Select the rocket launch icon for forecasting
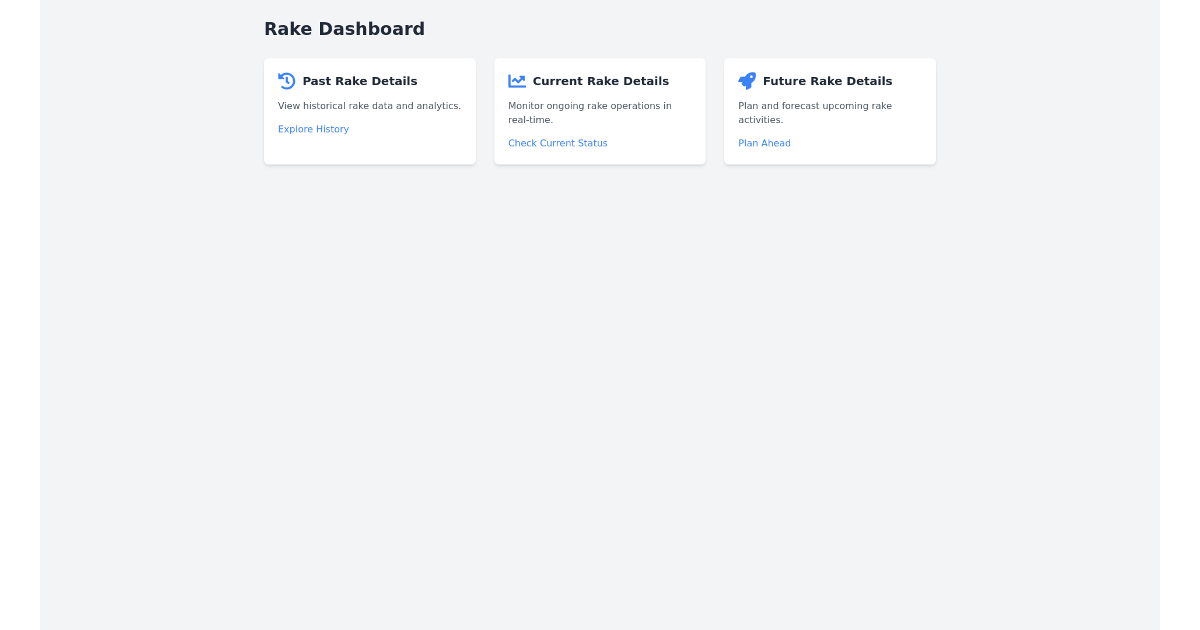This screenshot has width=1200, height=630. click(747, 80)
